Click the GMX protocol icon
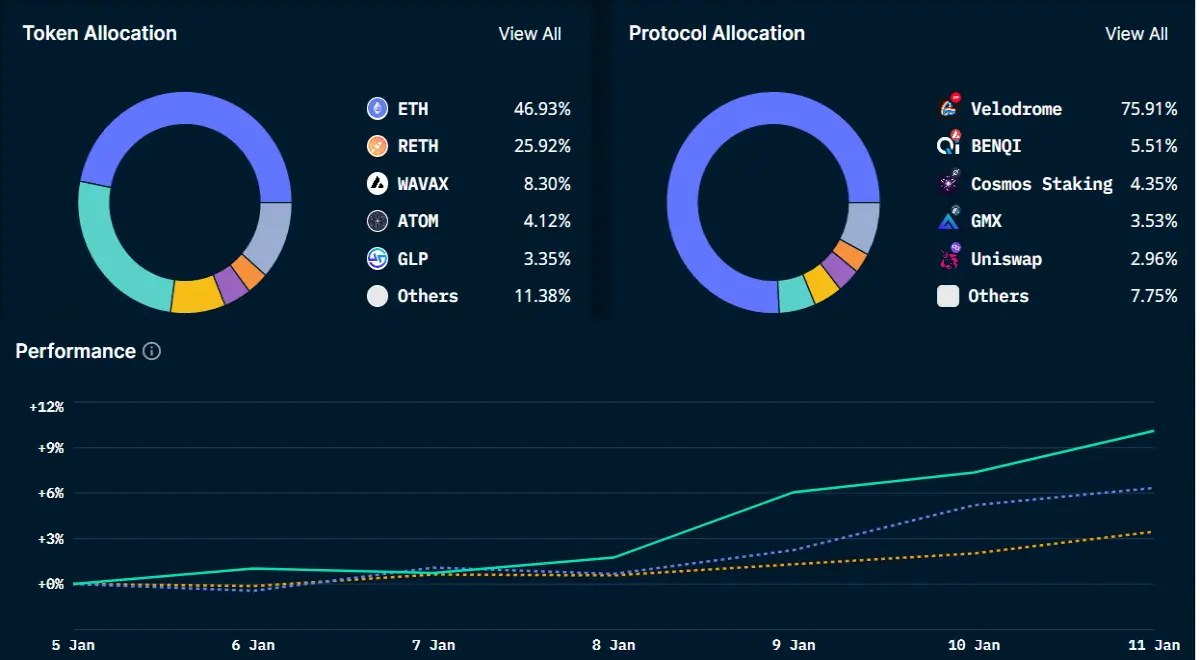Viewport: 1200px width, 660px height. coord(948,221)
